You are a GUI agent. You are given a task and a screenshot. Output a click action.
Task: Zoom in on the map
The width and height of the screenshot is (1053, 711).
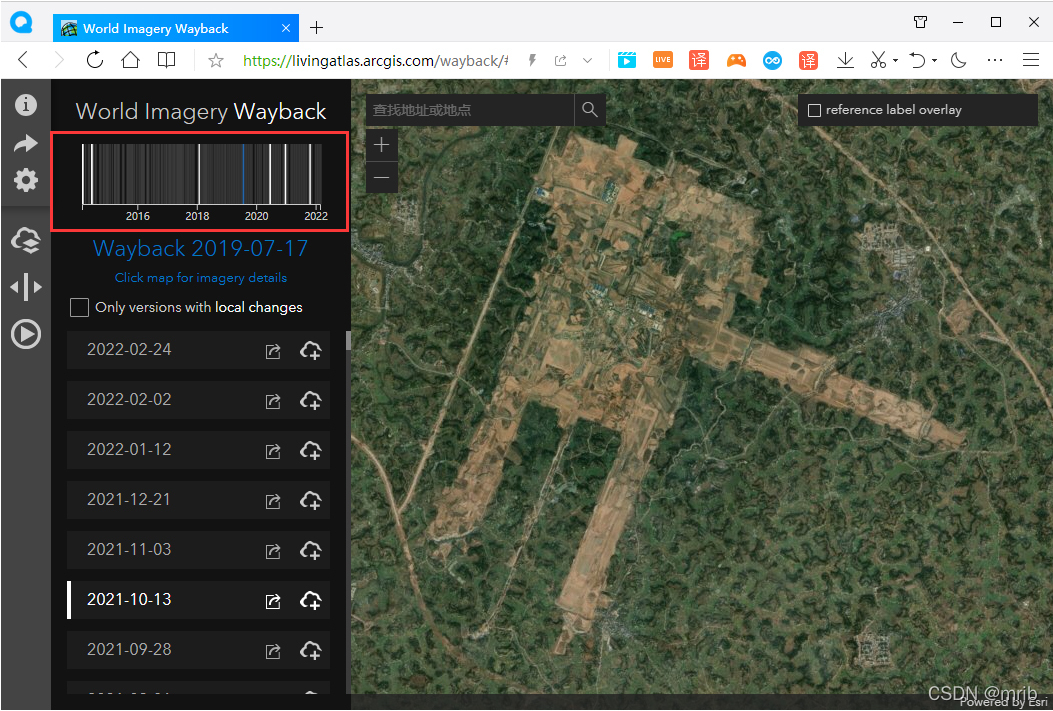[381, 144]
